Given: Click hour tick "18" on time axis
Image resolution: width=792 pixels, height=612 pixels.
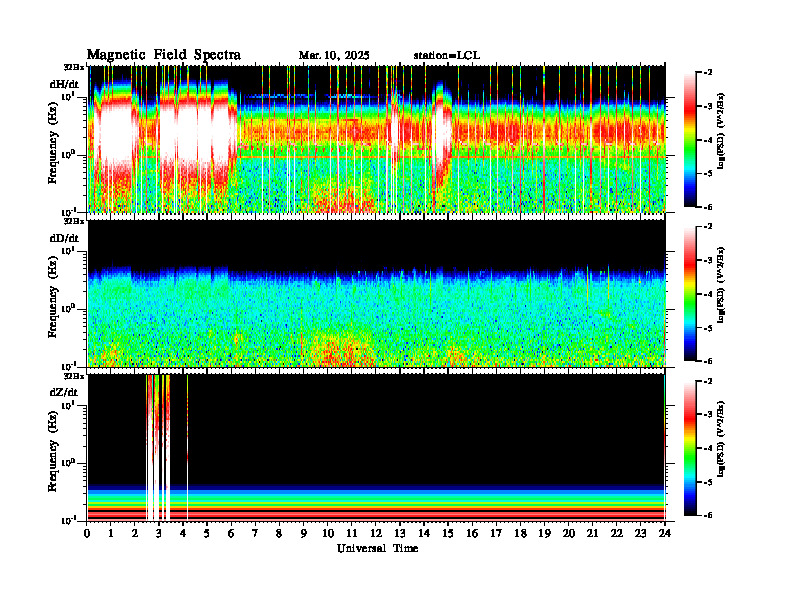Looking at the screenshot, I should (x=520, y=534).
